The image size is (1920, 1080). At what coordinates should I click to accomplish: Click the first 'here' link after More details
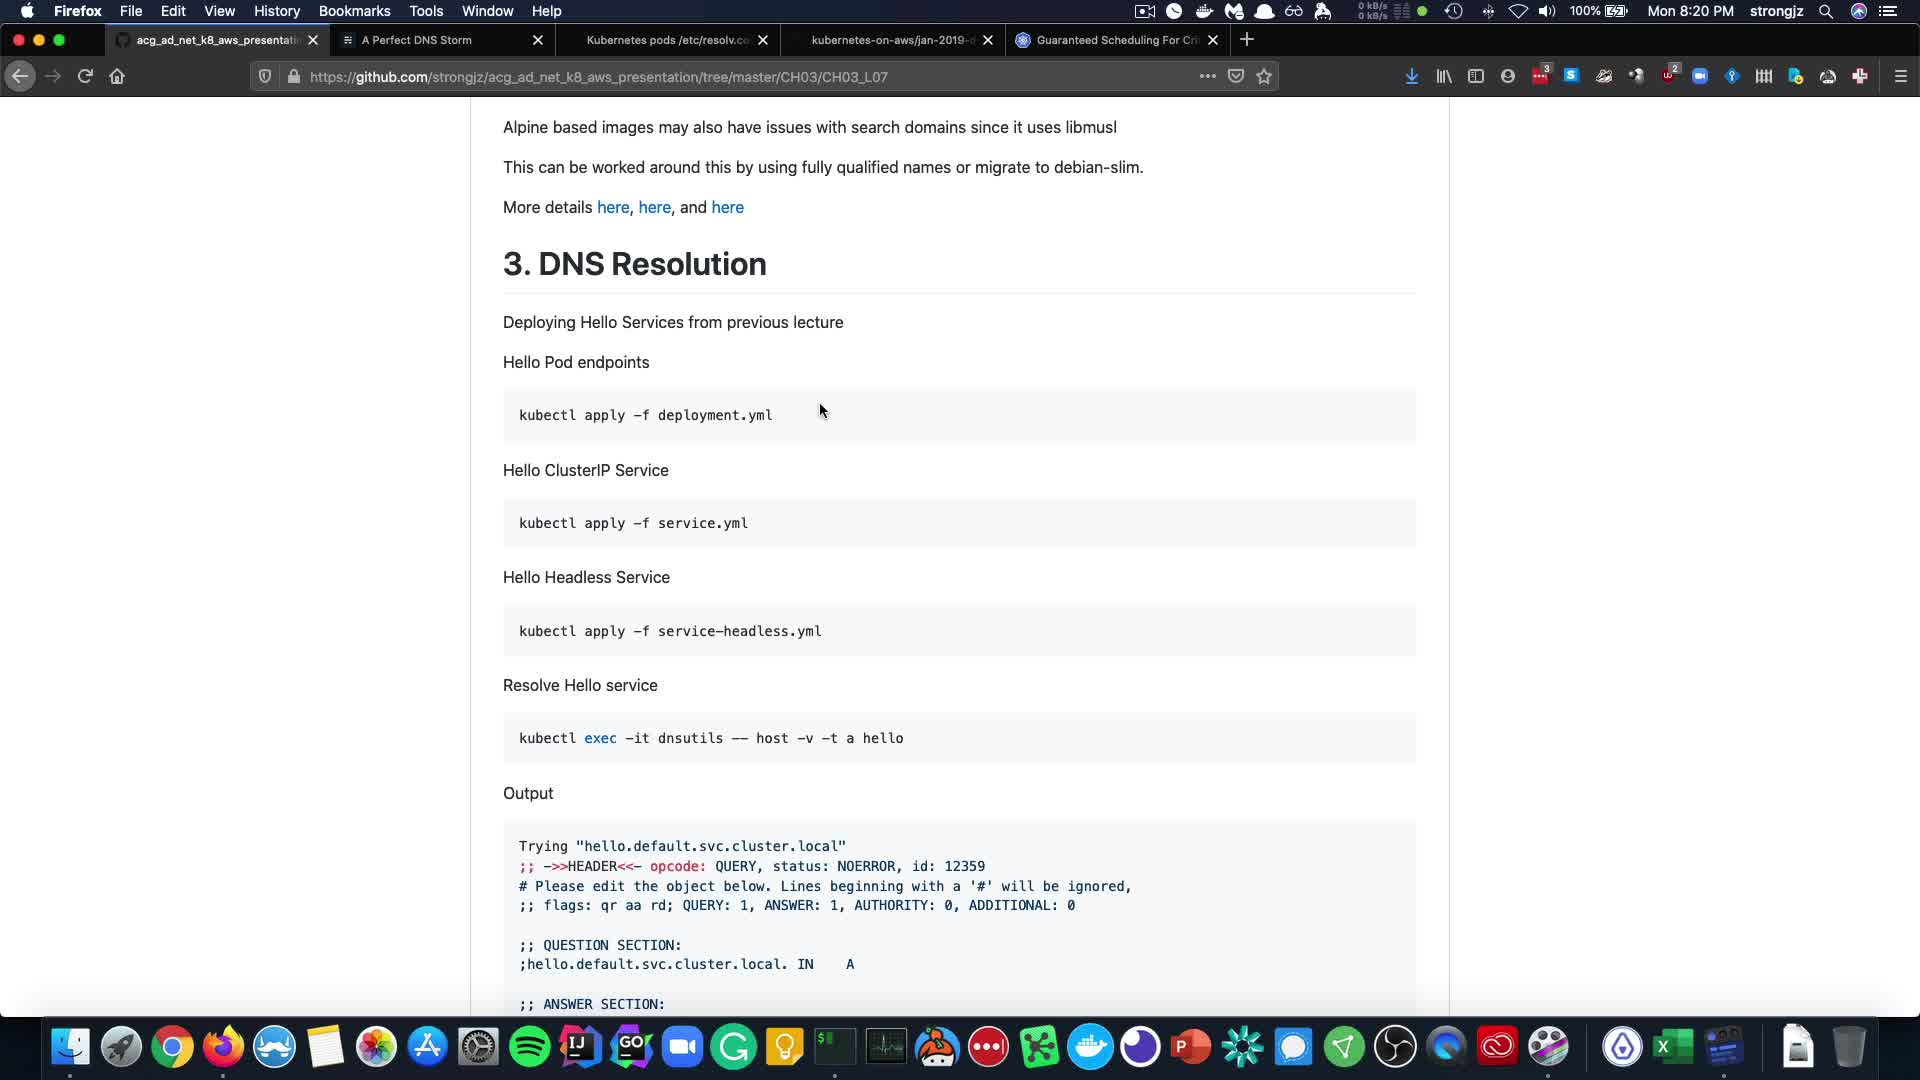(x=612, y=207)
